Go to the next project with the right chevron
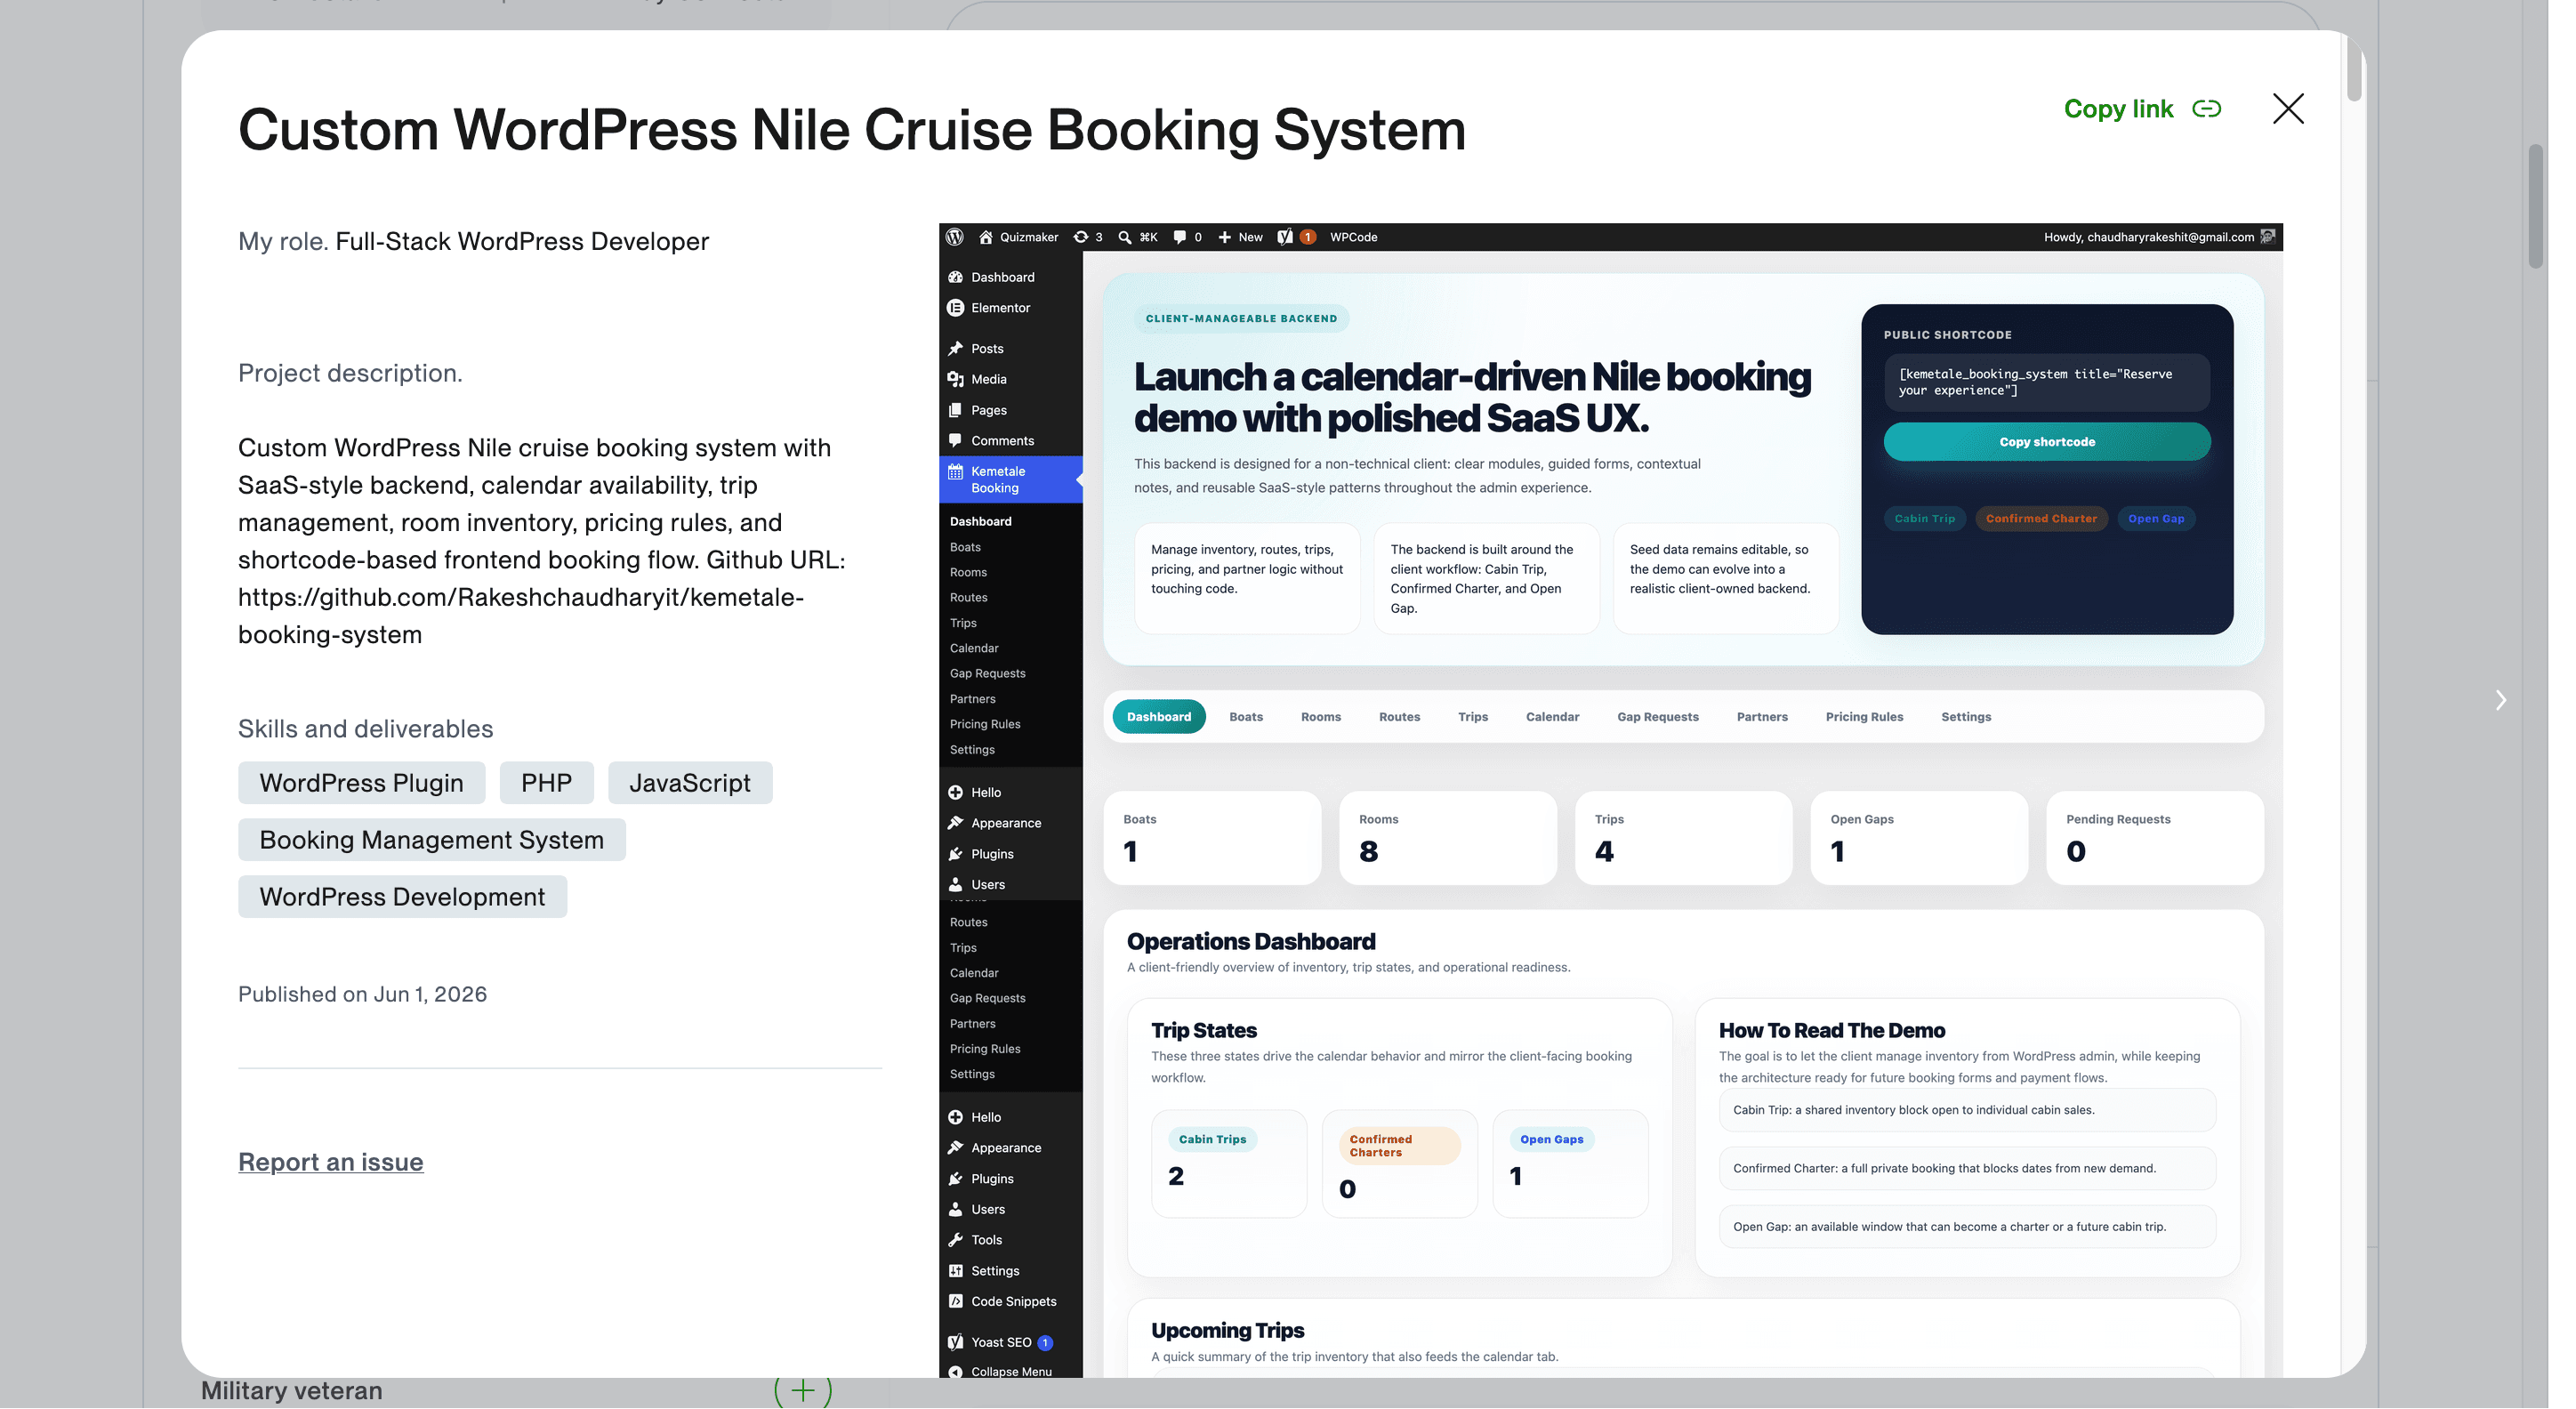The image size is (2576, 1409). point(2500,700)
